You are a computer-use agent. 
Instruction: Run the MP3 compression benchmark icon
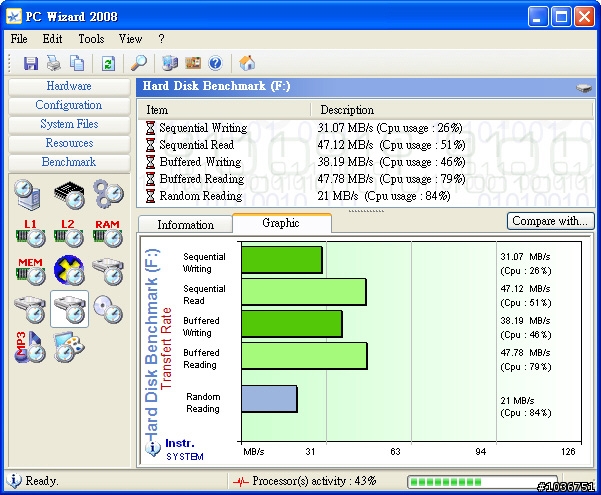(30, 347)
